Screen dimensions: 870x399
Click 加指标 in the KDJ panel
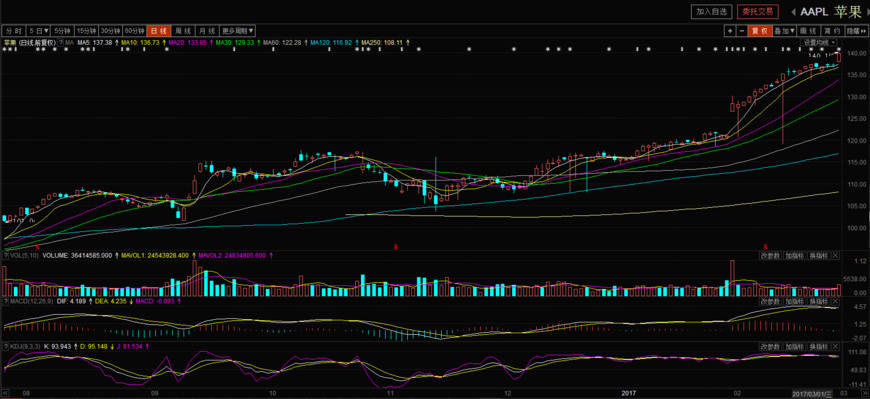pyautogui.click(x=794, y=346)
